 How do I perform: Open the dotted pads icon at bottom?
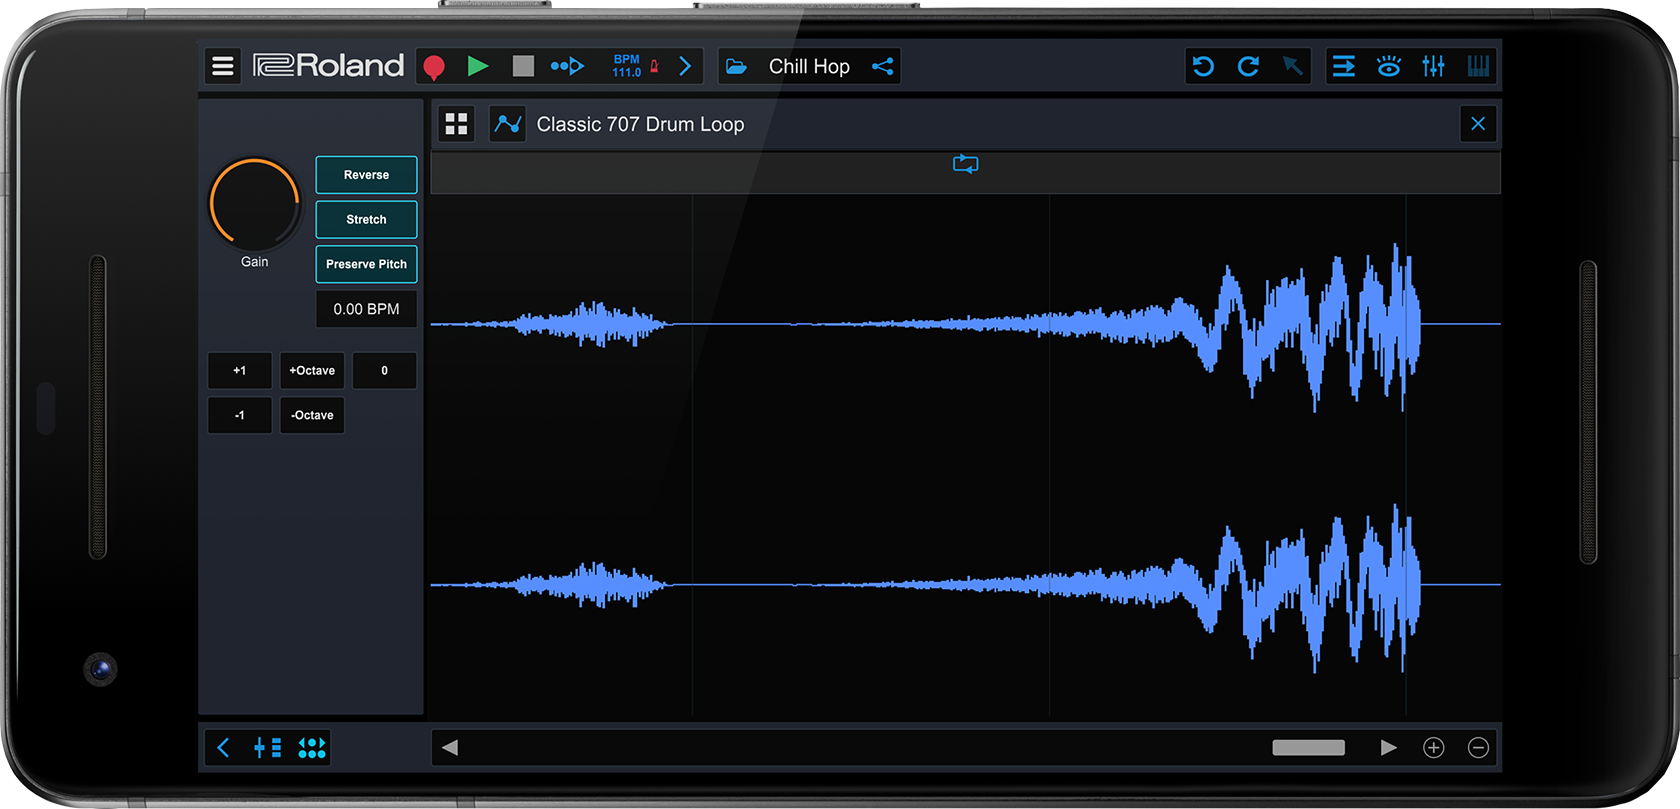[x=312, y=747]
